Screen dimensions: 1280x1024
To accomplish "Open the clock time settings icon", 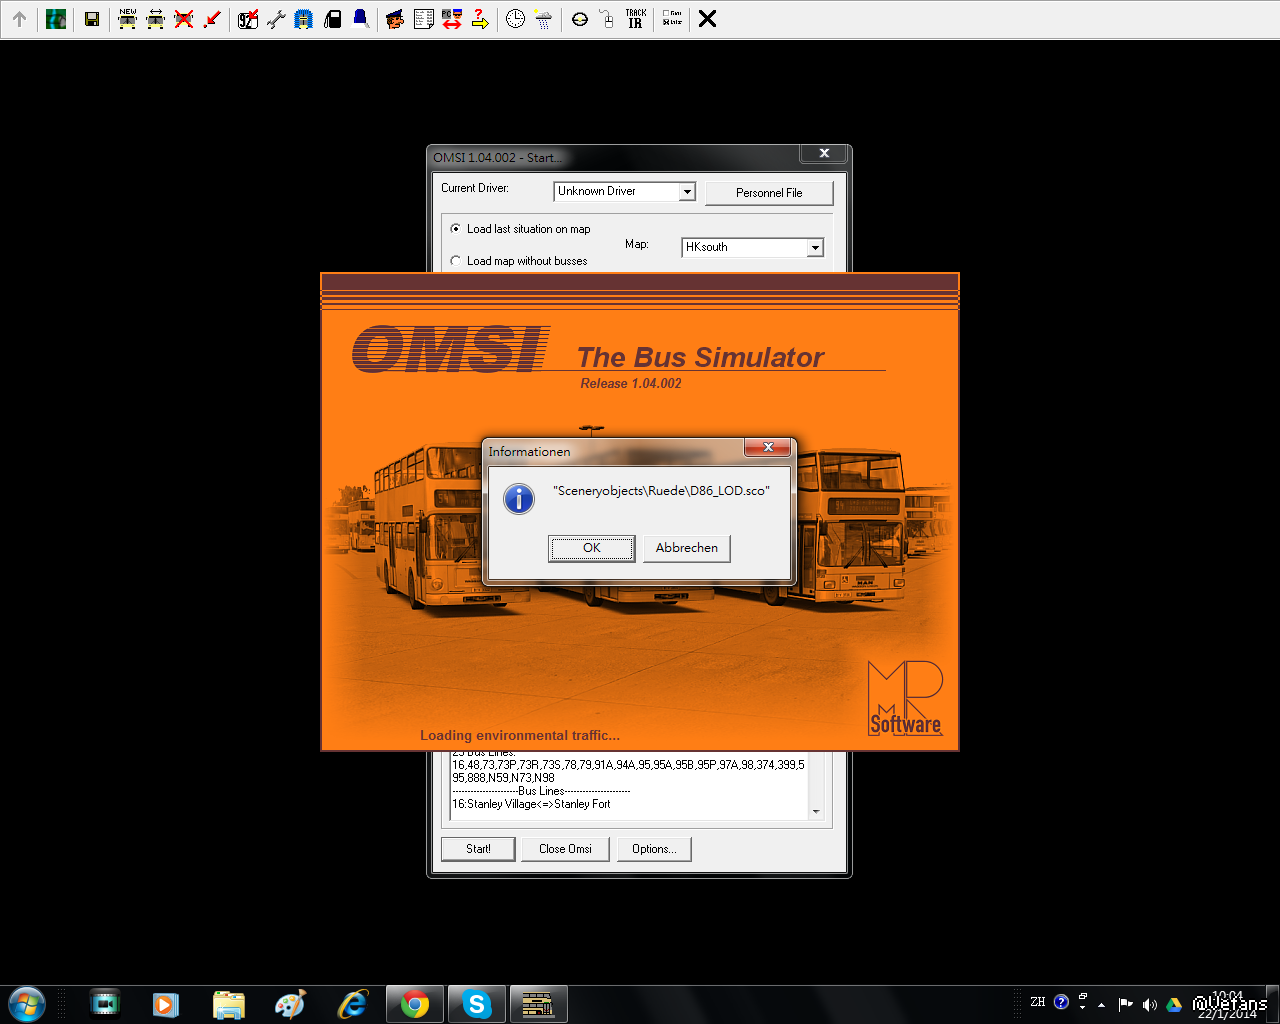I will (515, 19).
